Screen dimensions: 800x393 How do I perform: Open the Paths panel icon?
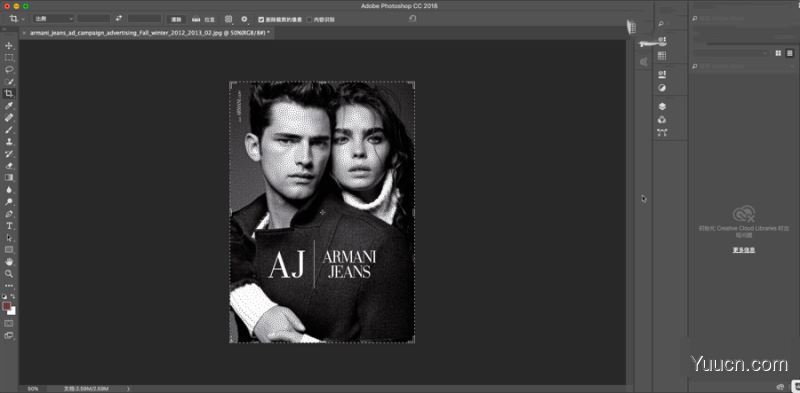click(662, 133)
